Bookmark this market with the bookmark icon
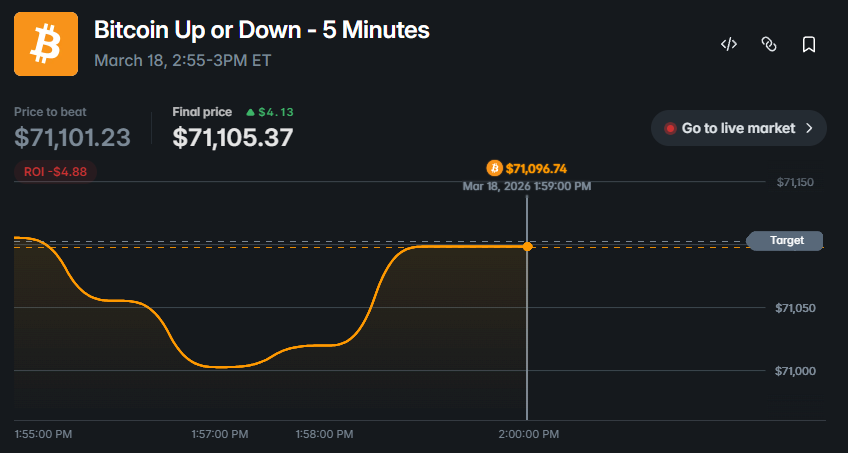This screenshot has height=453, width=848. pyautogui.click(x=809, y=44)
